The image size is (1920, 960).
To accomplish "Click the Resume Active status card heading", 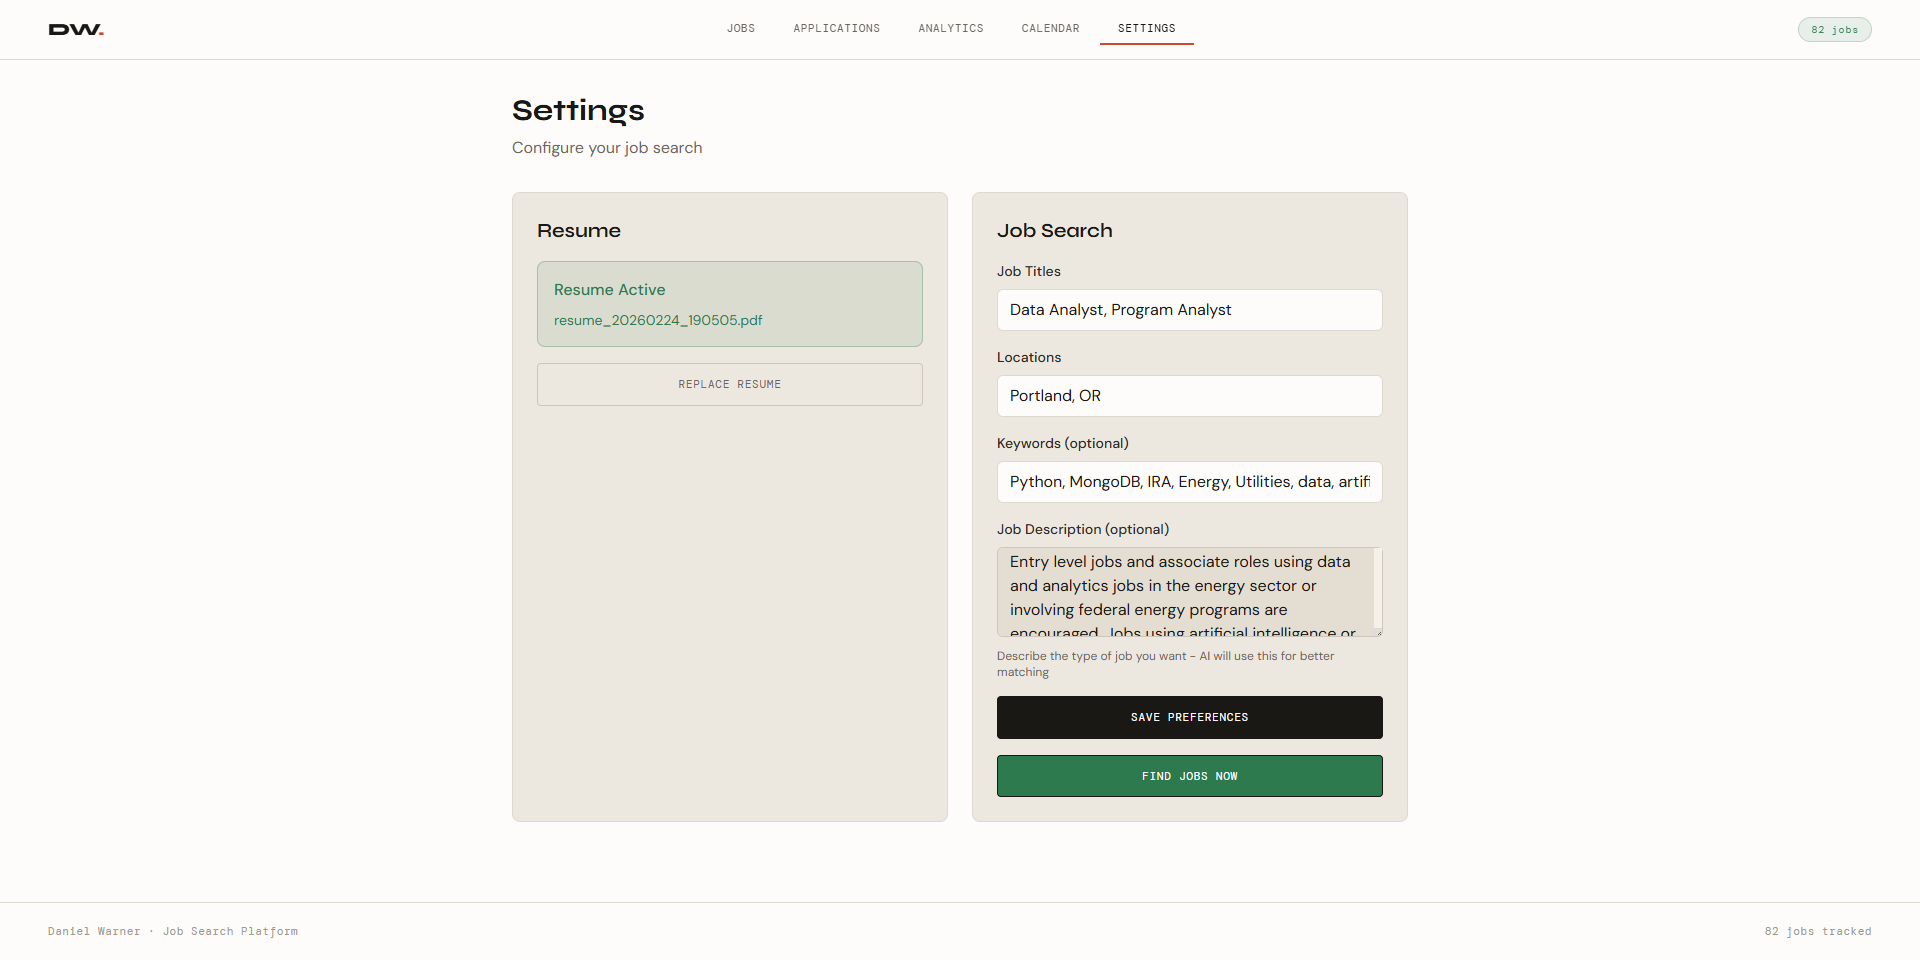I will tap(609, 289).
